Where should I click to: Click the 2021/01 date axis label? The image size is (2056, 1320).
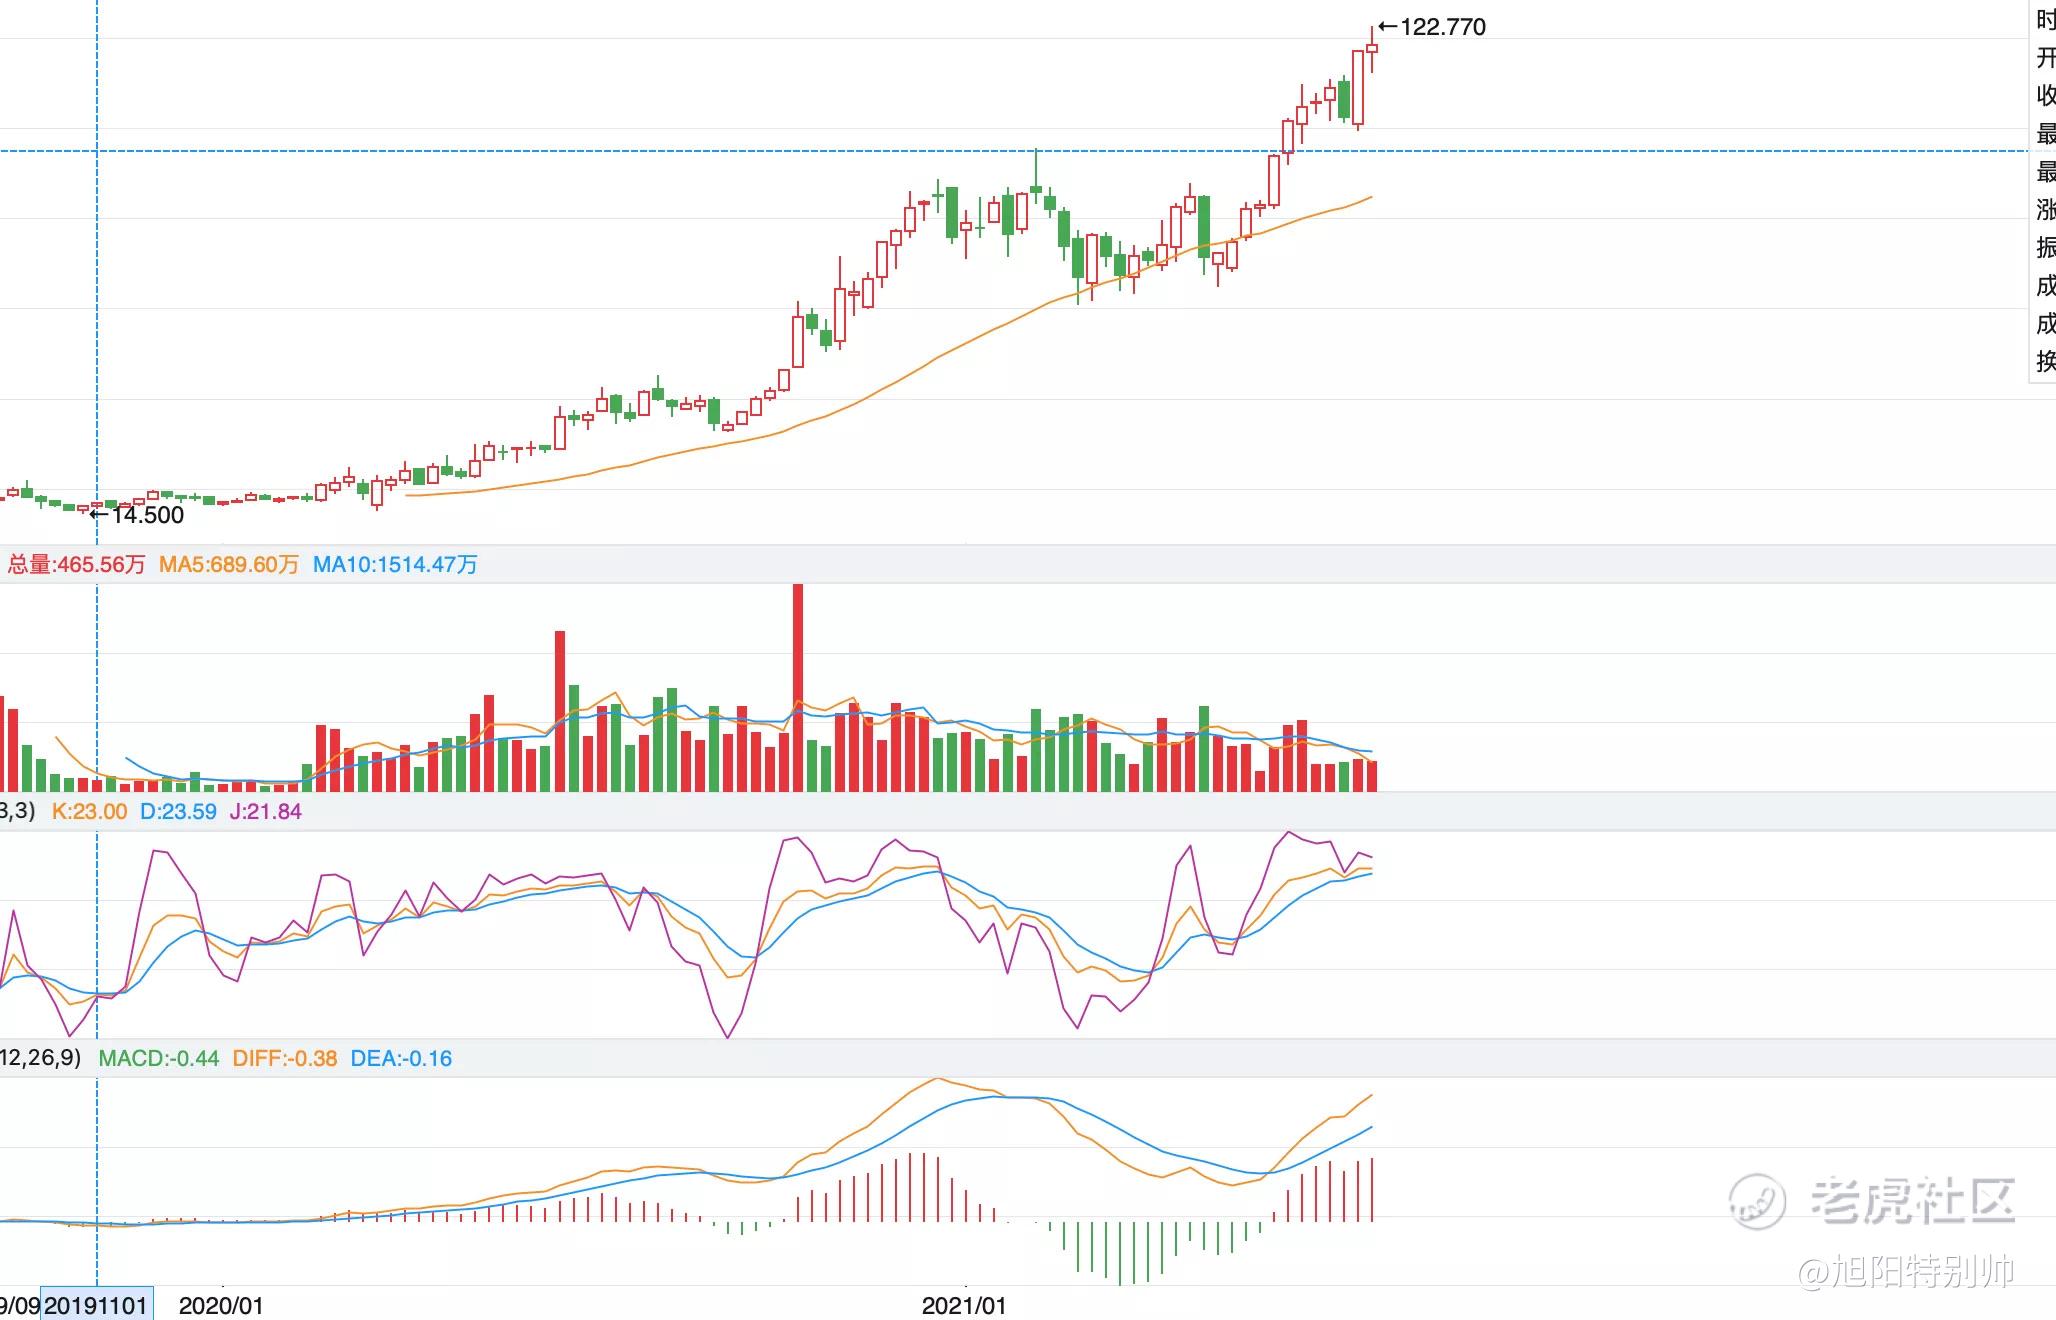964,1305
